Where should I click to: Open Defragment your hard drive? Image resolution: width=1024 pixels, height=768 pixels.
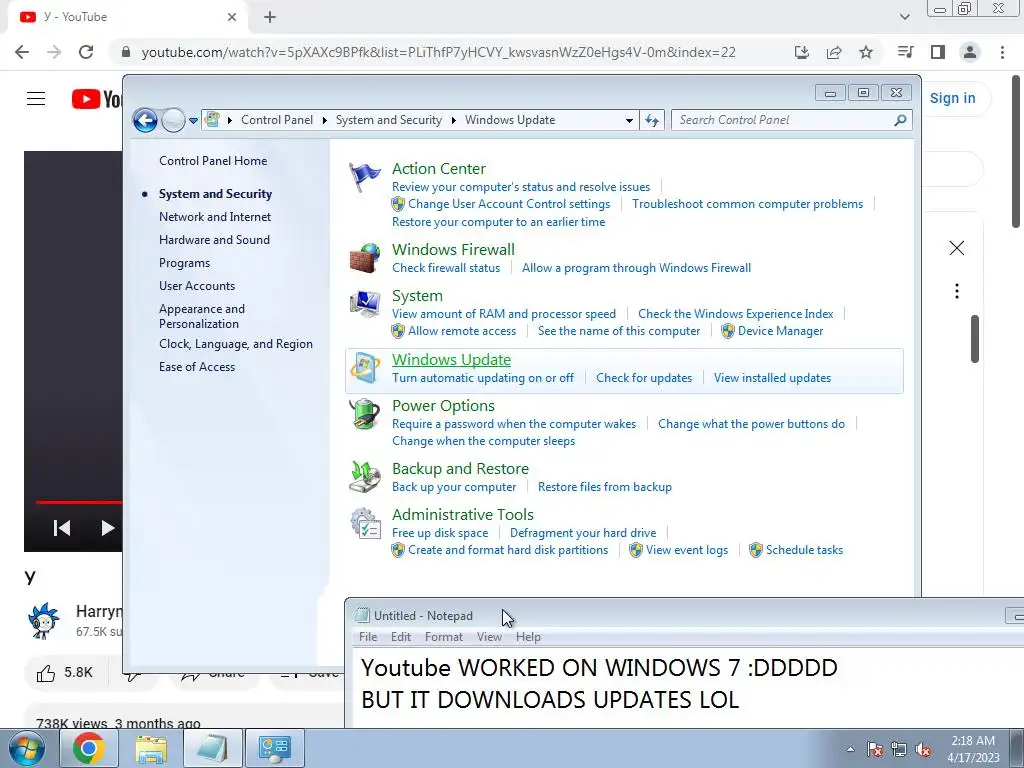(583, 533)
